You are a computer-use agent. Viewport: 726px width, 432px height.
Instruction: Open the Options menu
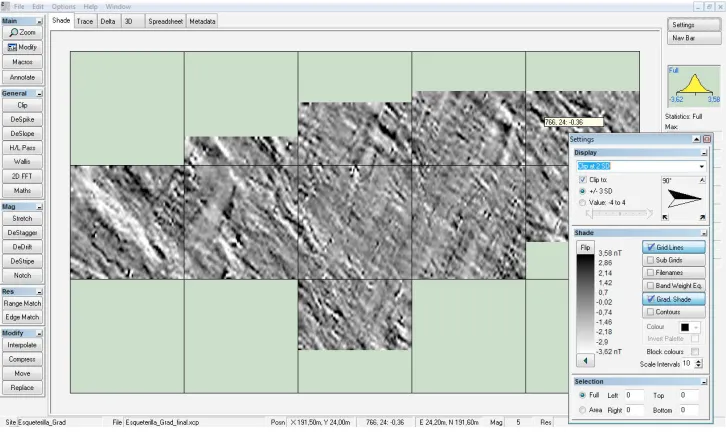[63, 6]
